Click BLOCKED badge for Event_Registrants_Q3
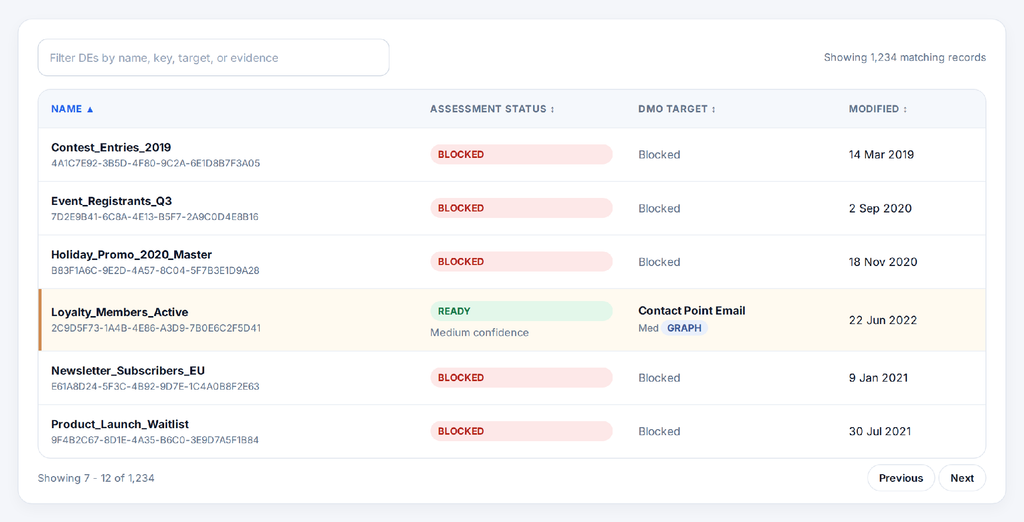 pyautogui.click(x=521, y=208)
